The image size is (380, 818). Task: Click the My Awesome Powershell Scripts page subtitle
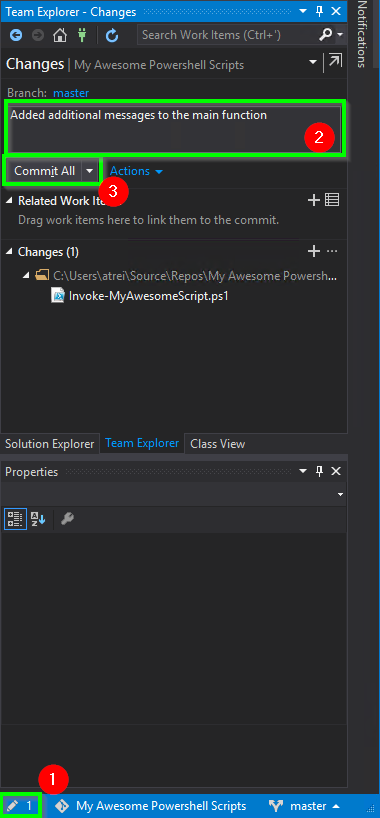159,65
